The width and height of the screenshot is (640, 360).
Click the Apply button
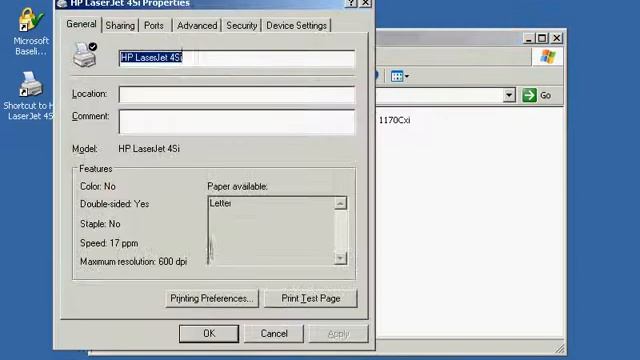(x=338, y=333)
